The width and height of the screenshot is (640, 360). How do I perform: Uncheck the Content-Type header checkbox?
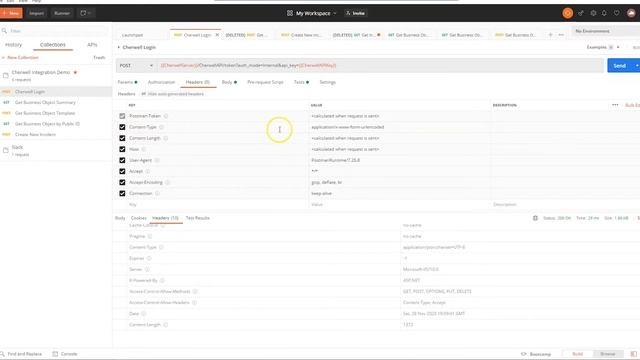pos(122,127)
